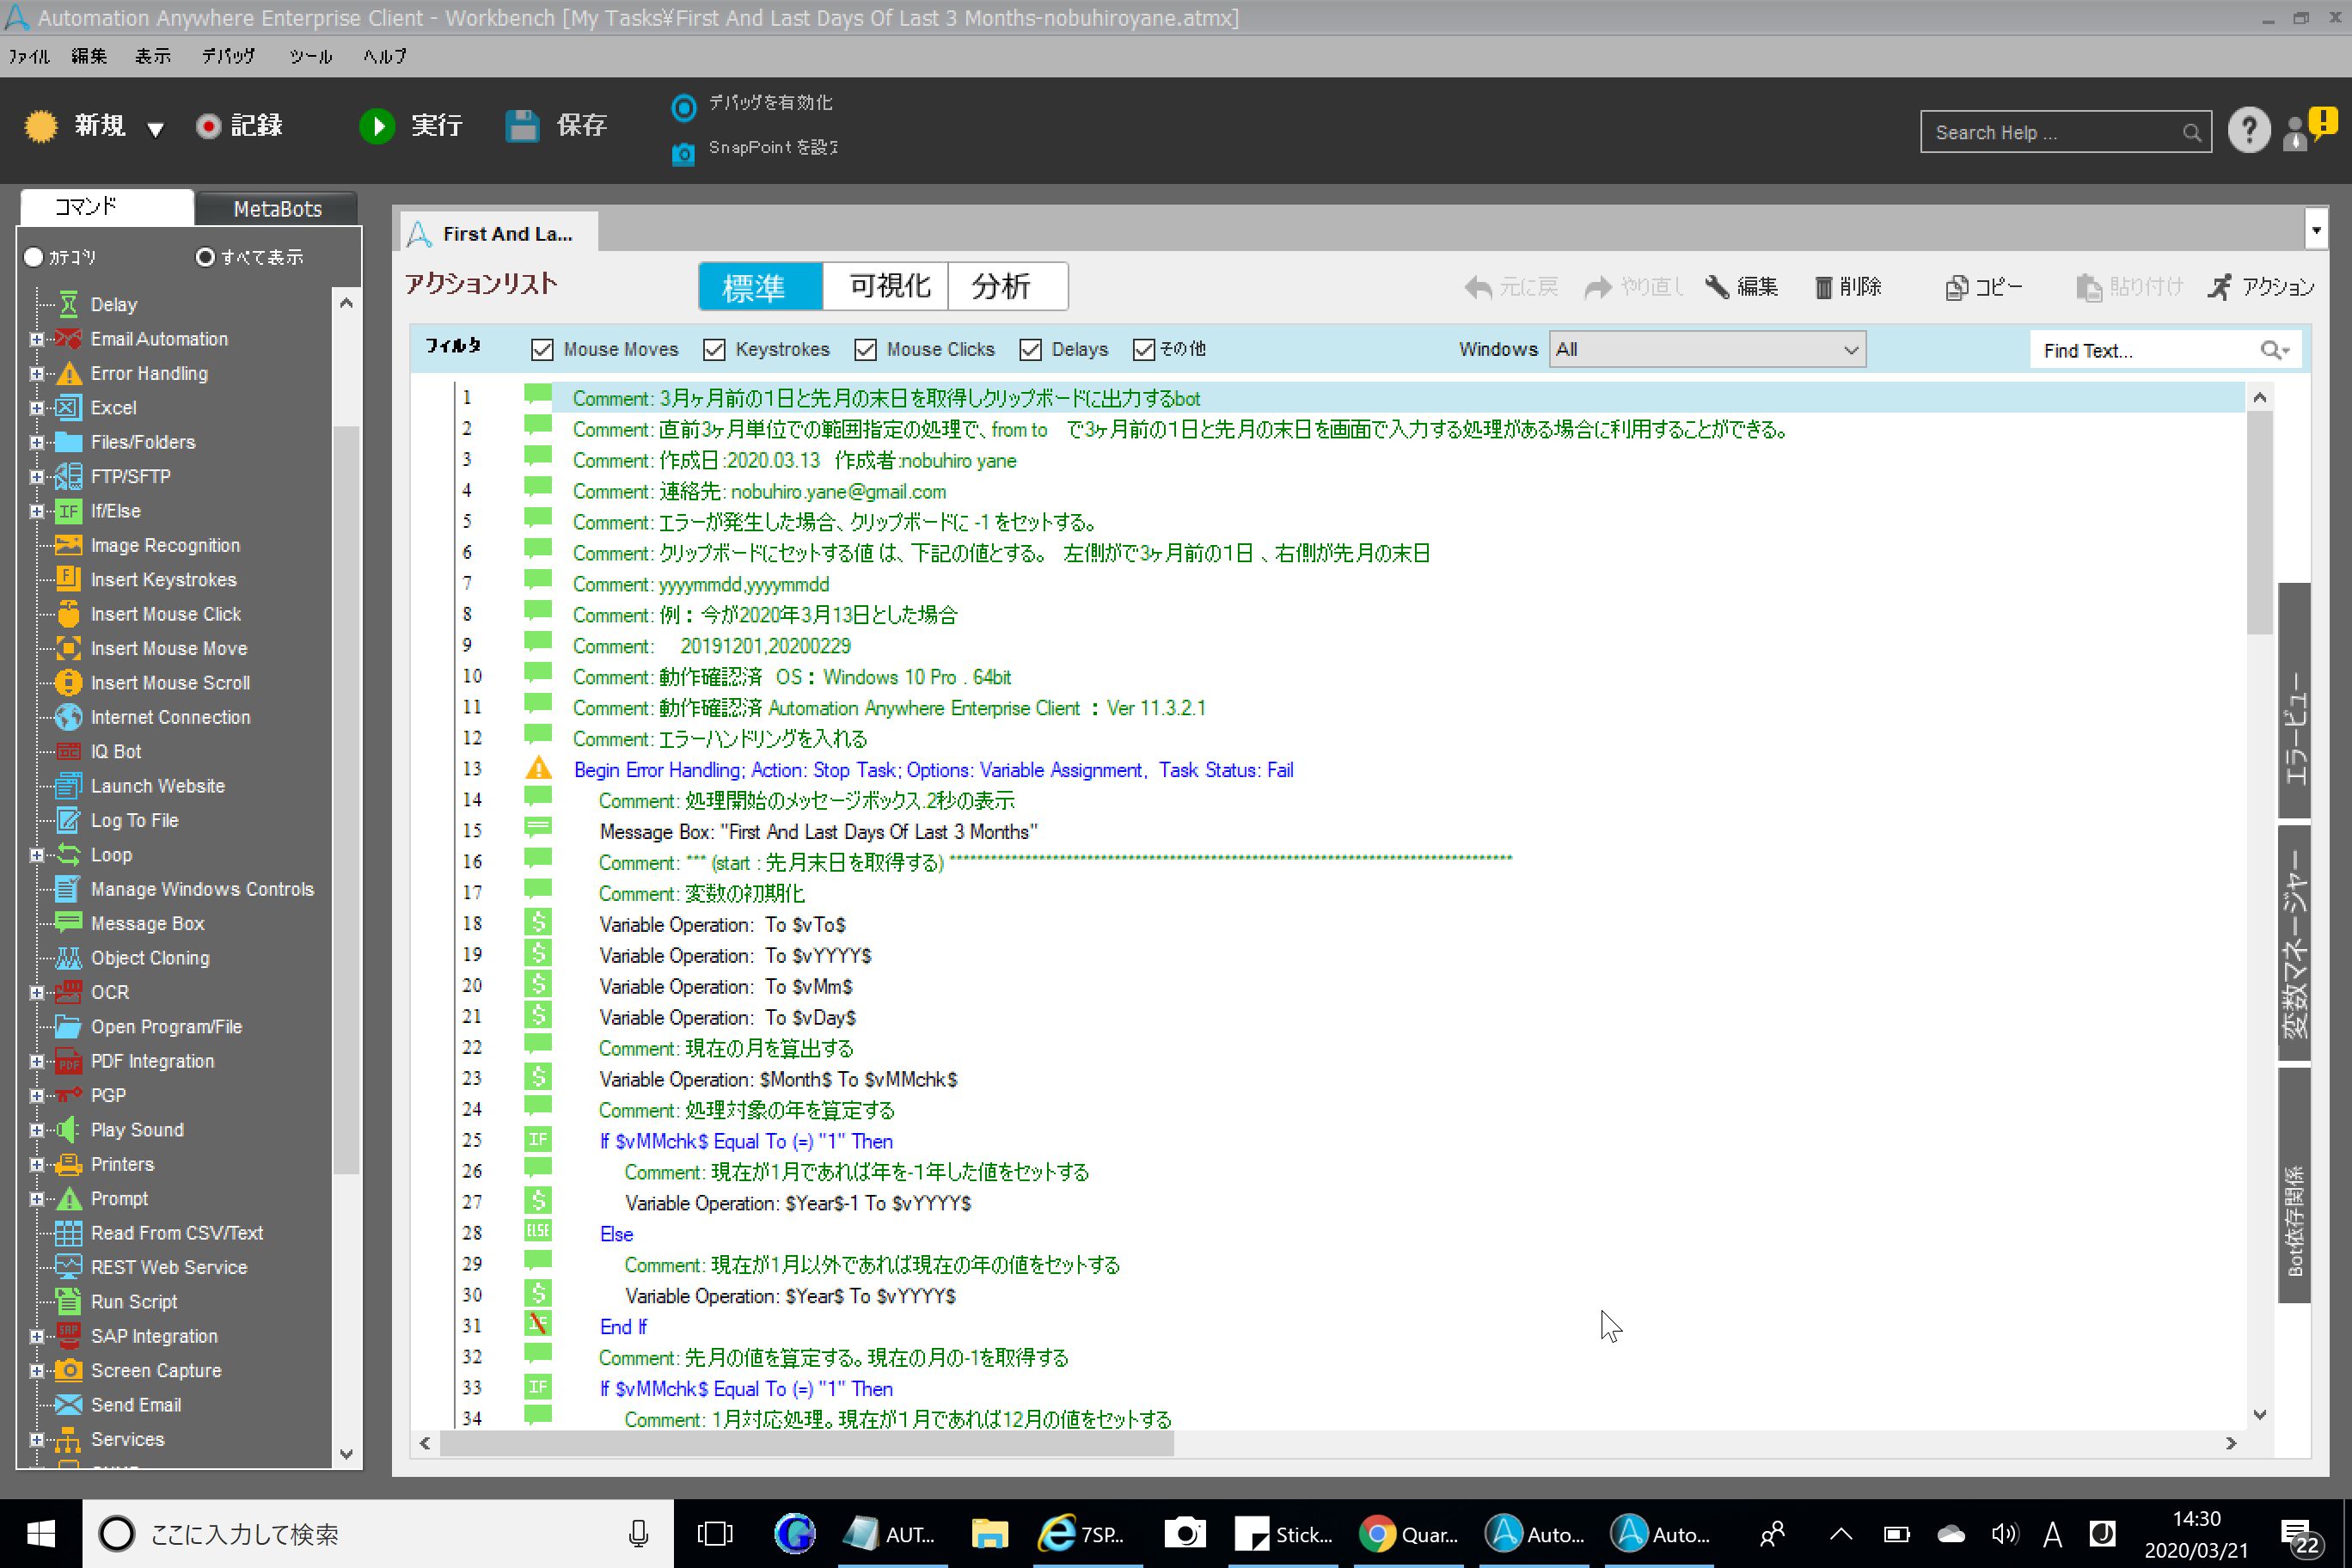The height and width of the screenshot is (1568, 2352).
Task: Click the red 記録 record icon
Action: click(x=208, y=126)
